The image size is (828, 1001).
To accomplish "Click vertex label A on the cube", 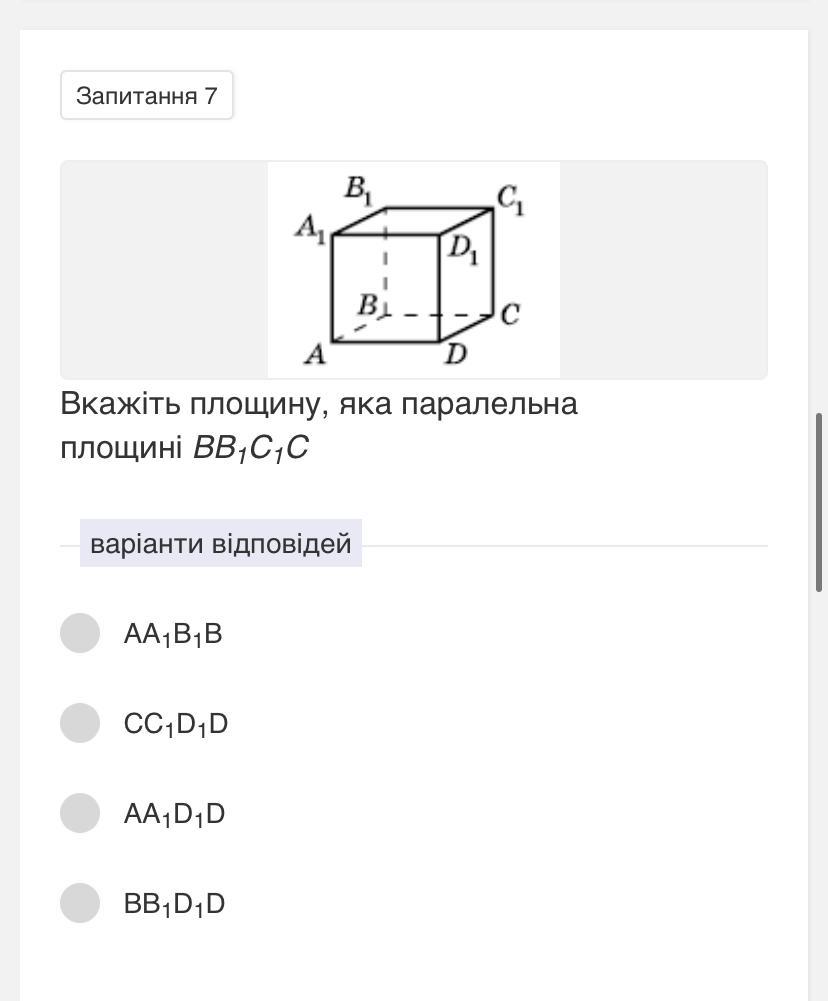I will tap(314, 354).
